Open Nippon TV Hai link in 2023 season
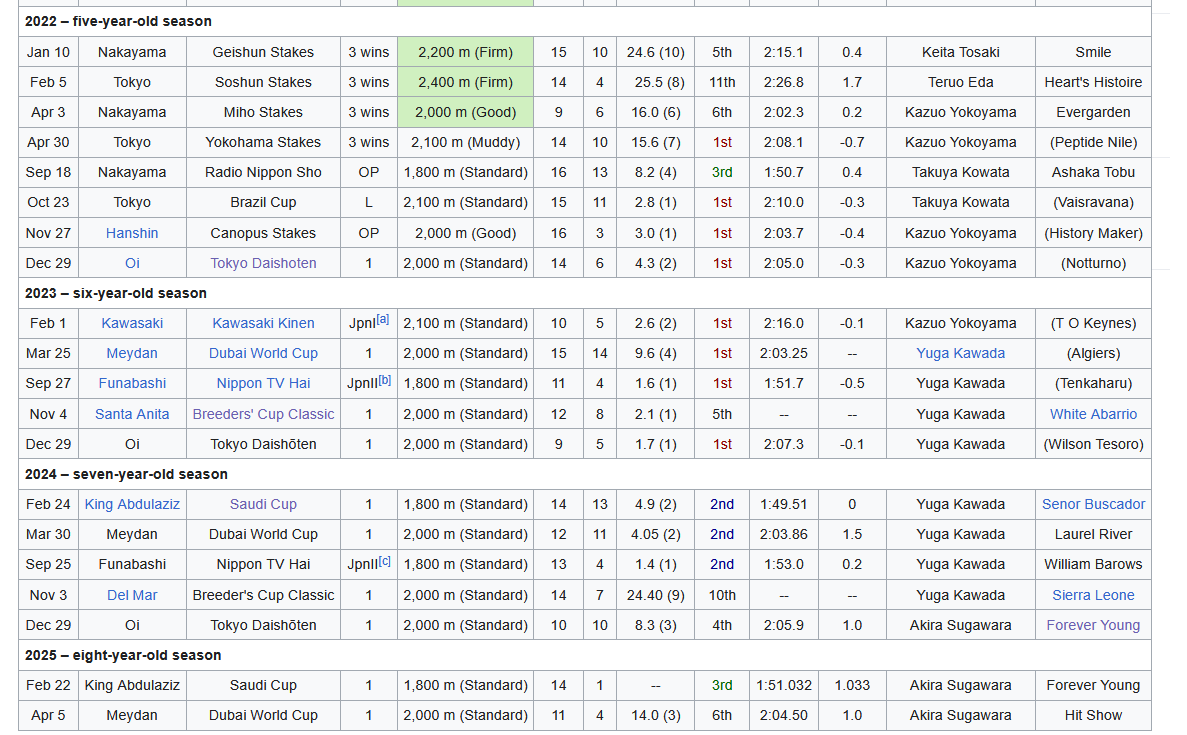Screen dimensions: 1187x735 [263, 384]
